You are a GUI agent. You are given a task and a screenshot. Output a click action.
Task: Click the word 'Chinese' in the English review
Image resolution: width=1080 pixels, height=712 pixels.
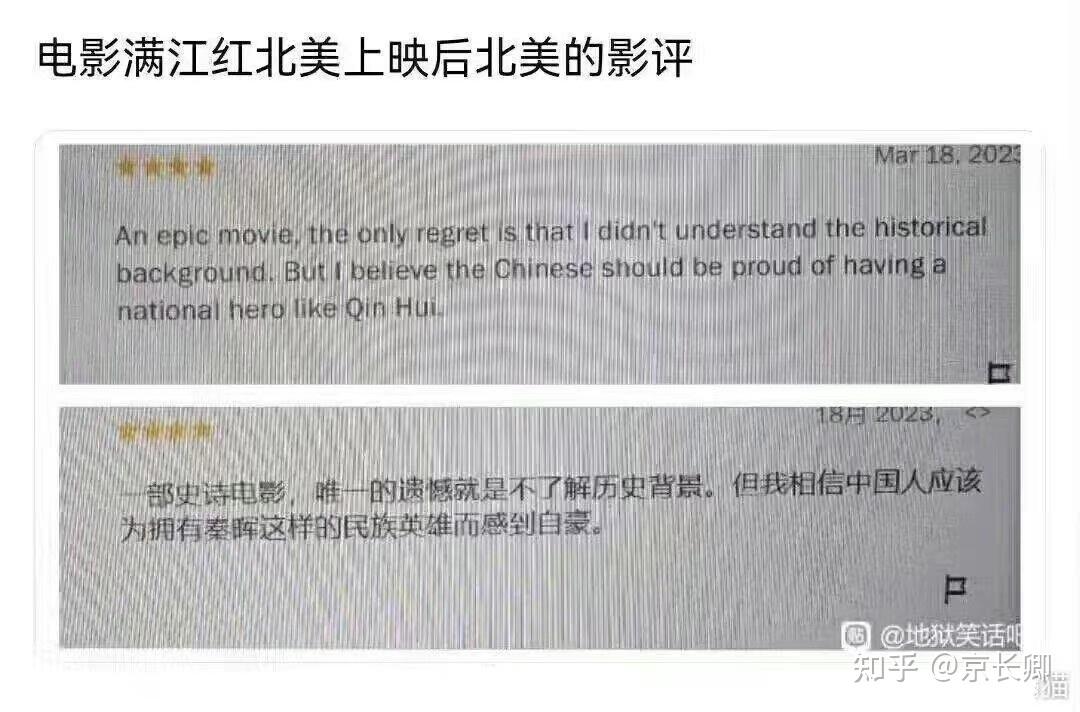543,269
